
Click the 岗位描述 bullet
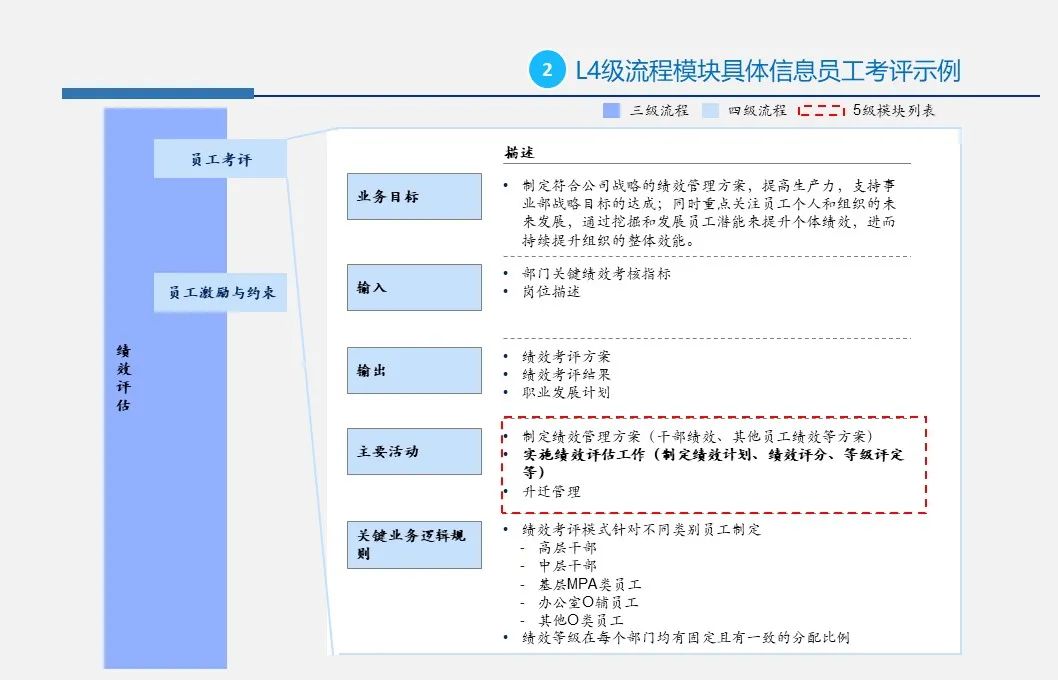click(551, 291)
